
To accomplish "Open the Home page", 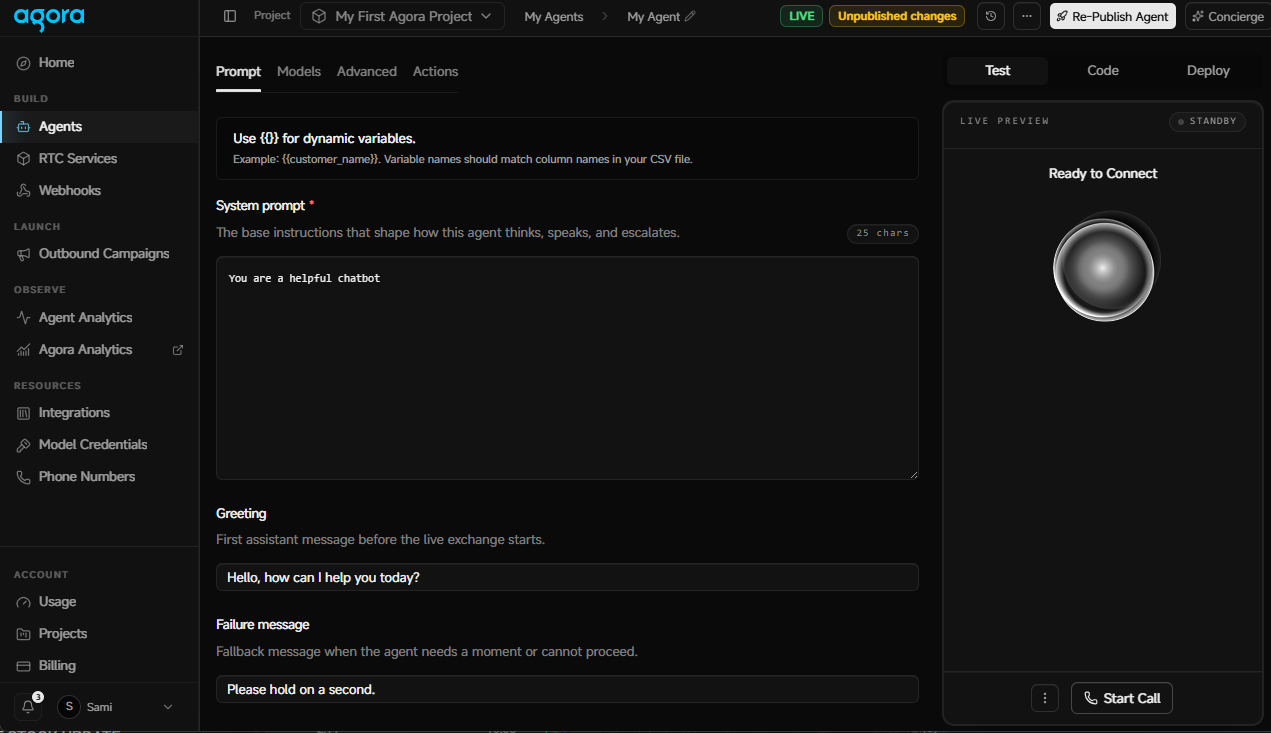I will pyautogui.click(x=57, y=62).
